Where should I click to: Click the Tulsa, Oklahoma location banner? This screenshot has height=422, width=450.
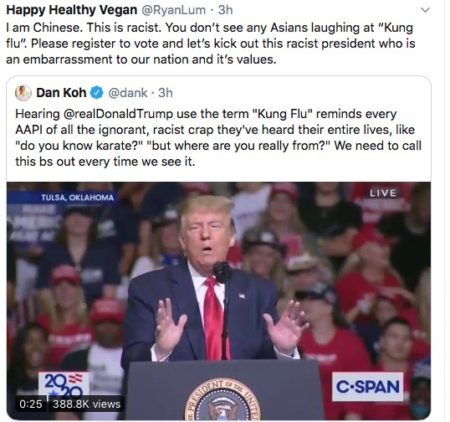point(63,198)
